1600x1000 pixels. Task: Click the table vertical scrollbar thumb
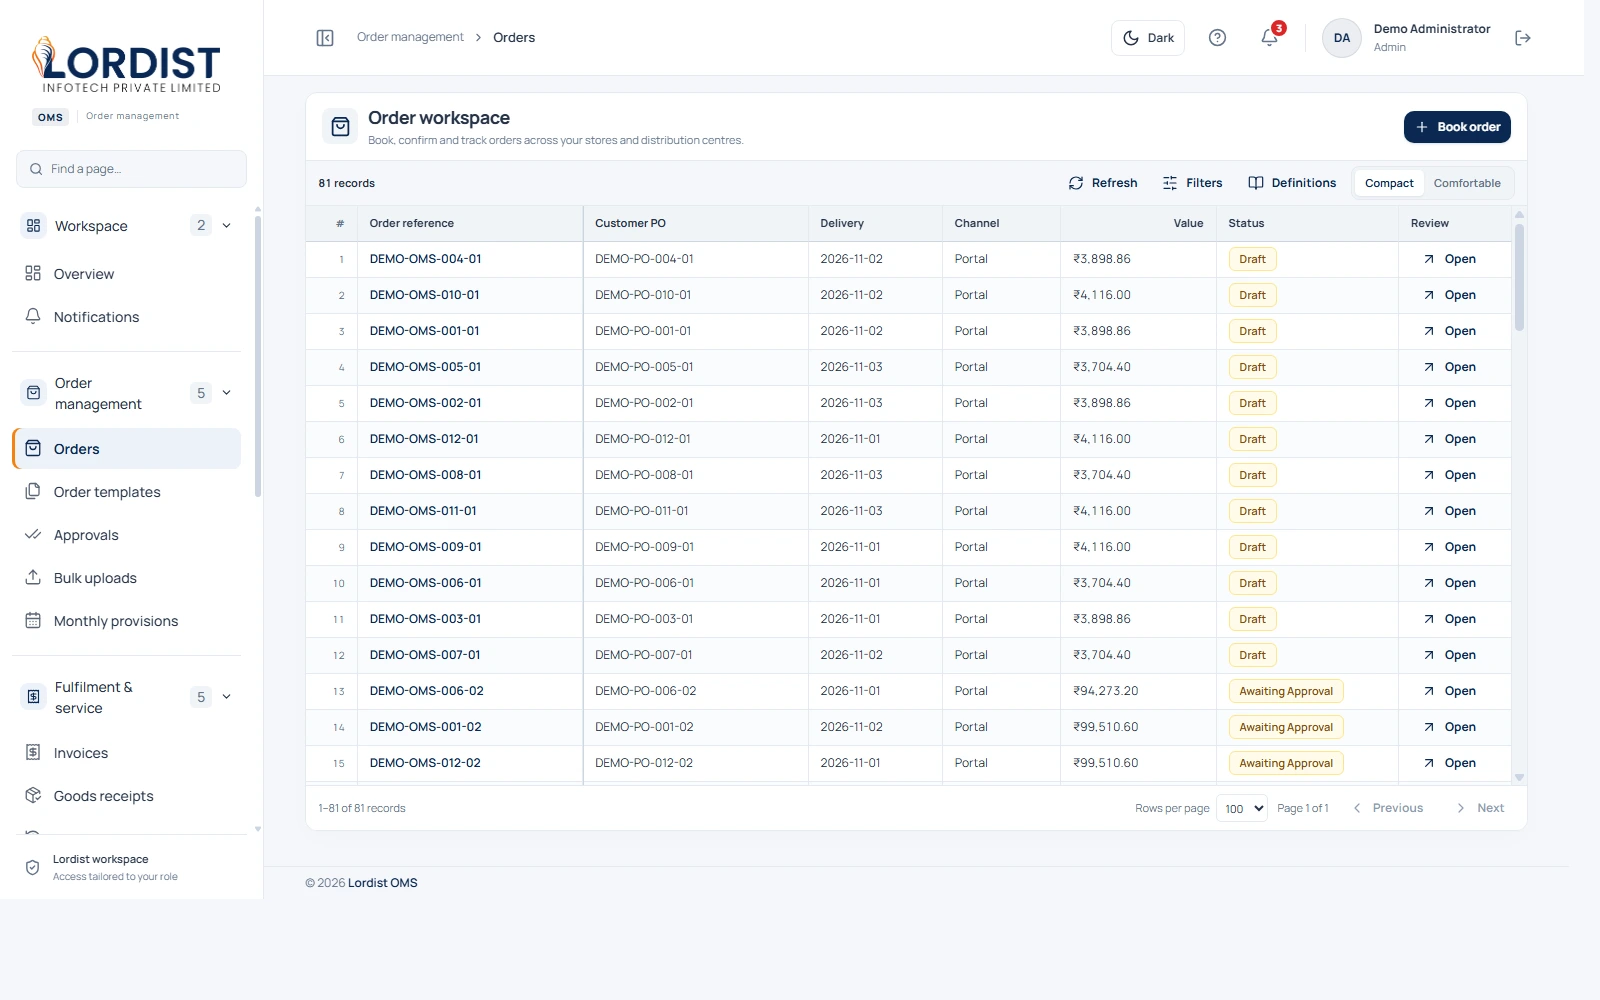coord(1519,276)
